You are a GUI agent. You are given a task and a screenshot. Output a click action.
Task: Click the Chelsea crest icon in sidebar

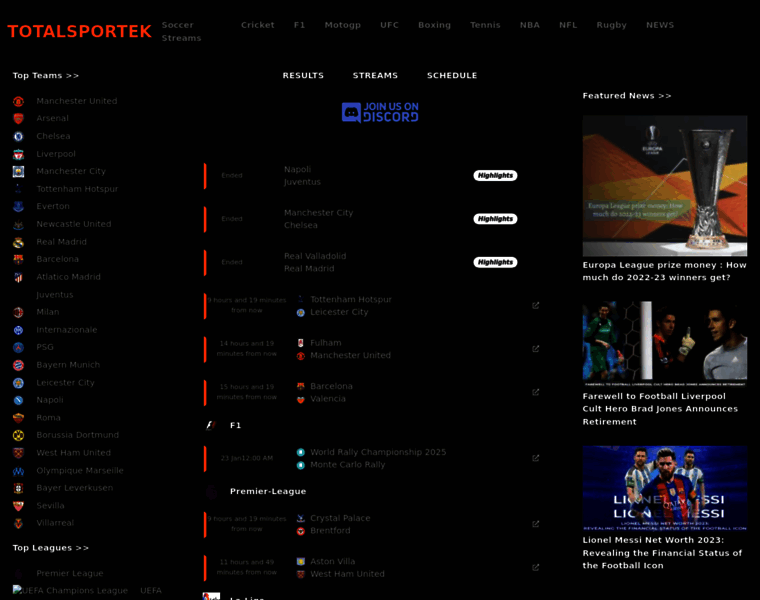pos(18,137)
